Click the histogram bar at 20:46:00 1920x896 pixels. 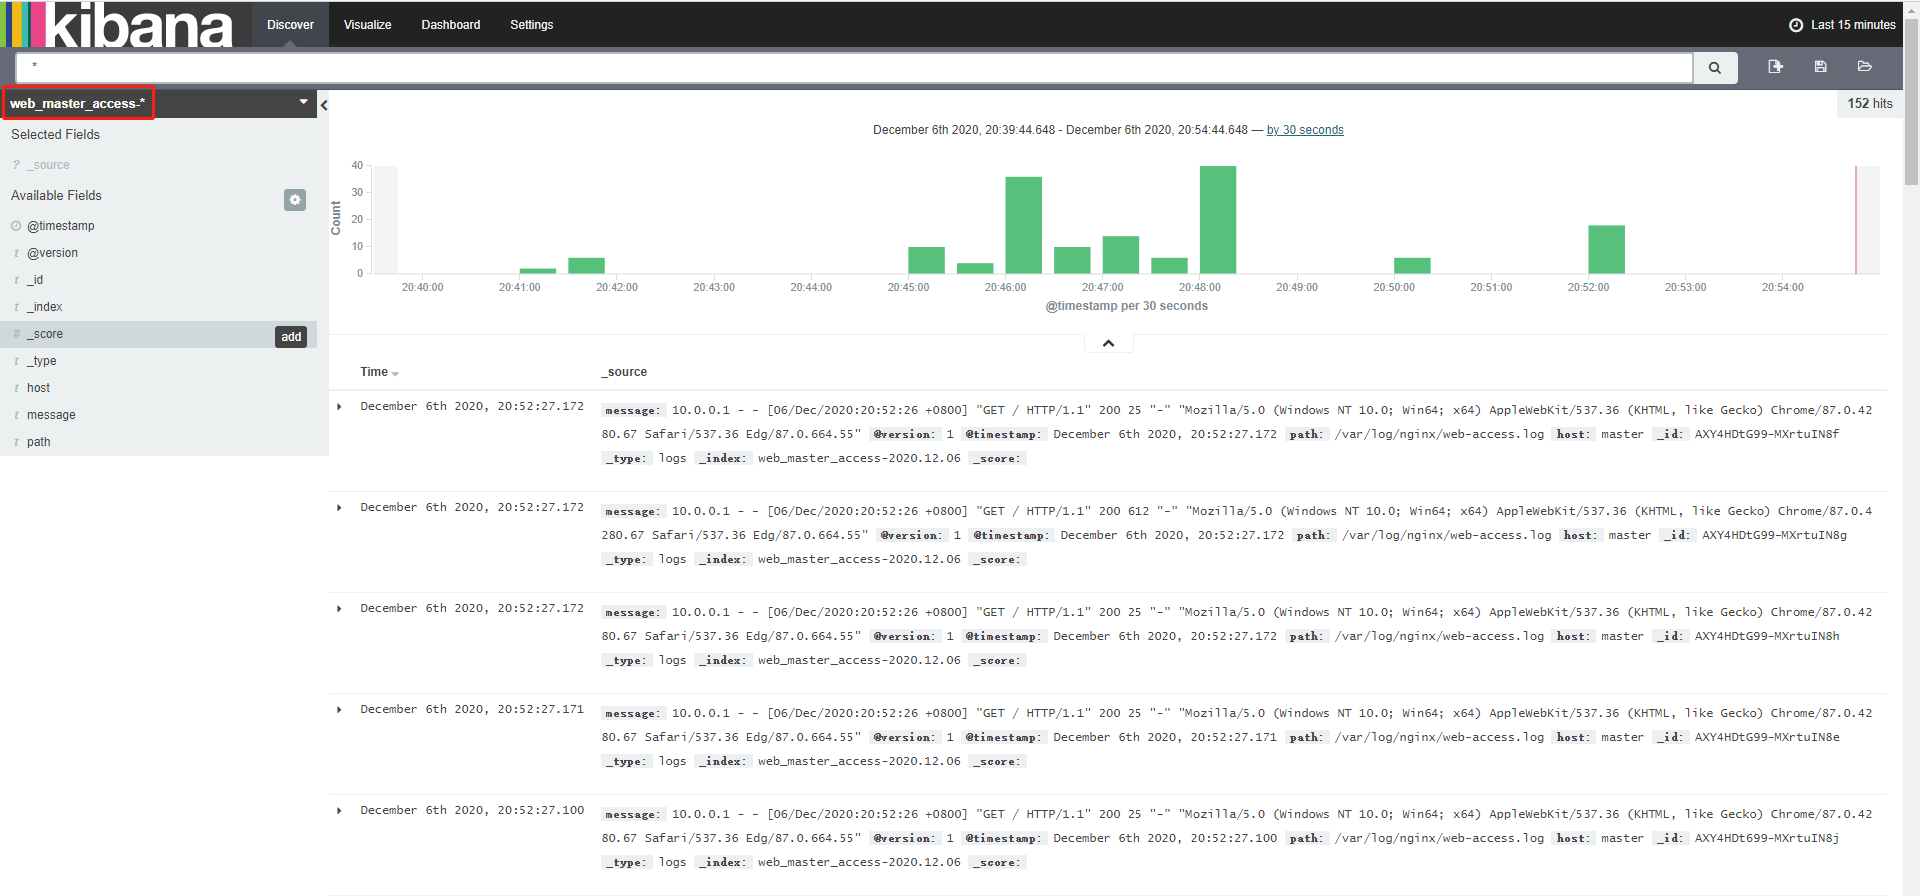[1023, 225]
